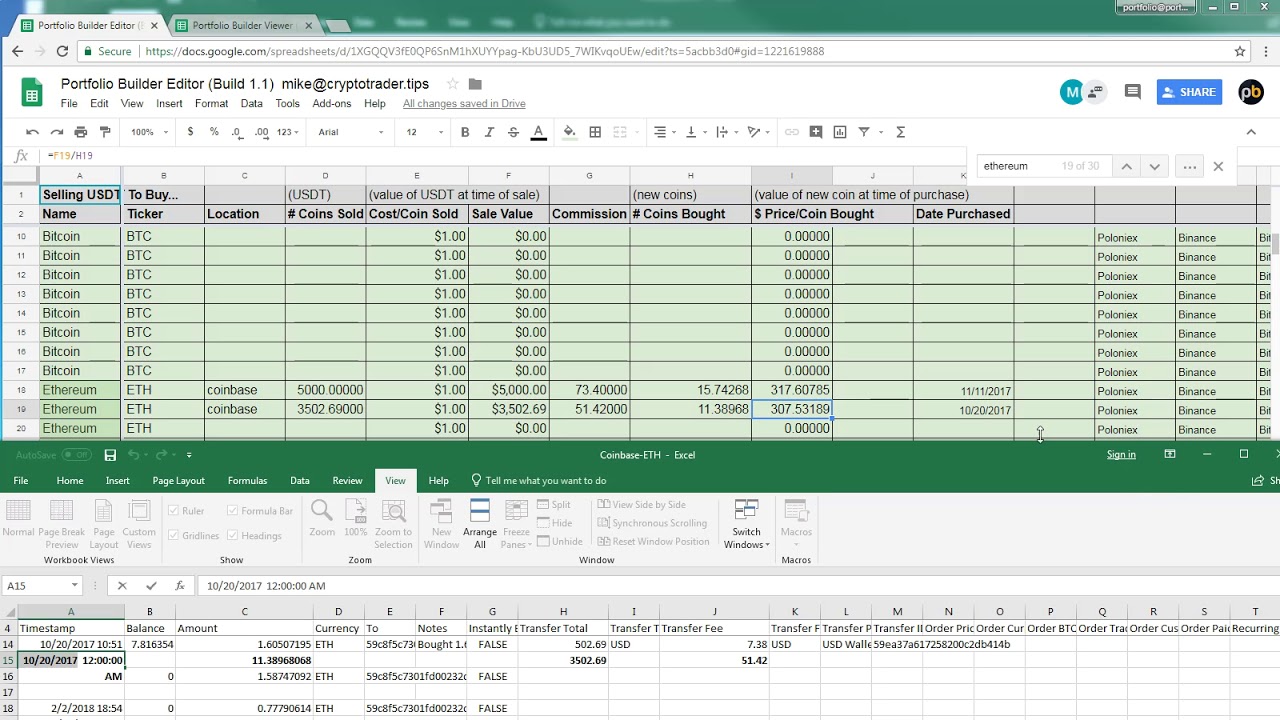Select the Paint format tool in Sheets
This screenshot has width=1280, height=720.
coord(105,132)
